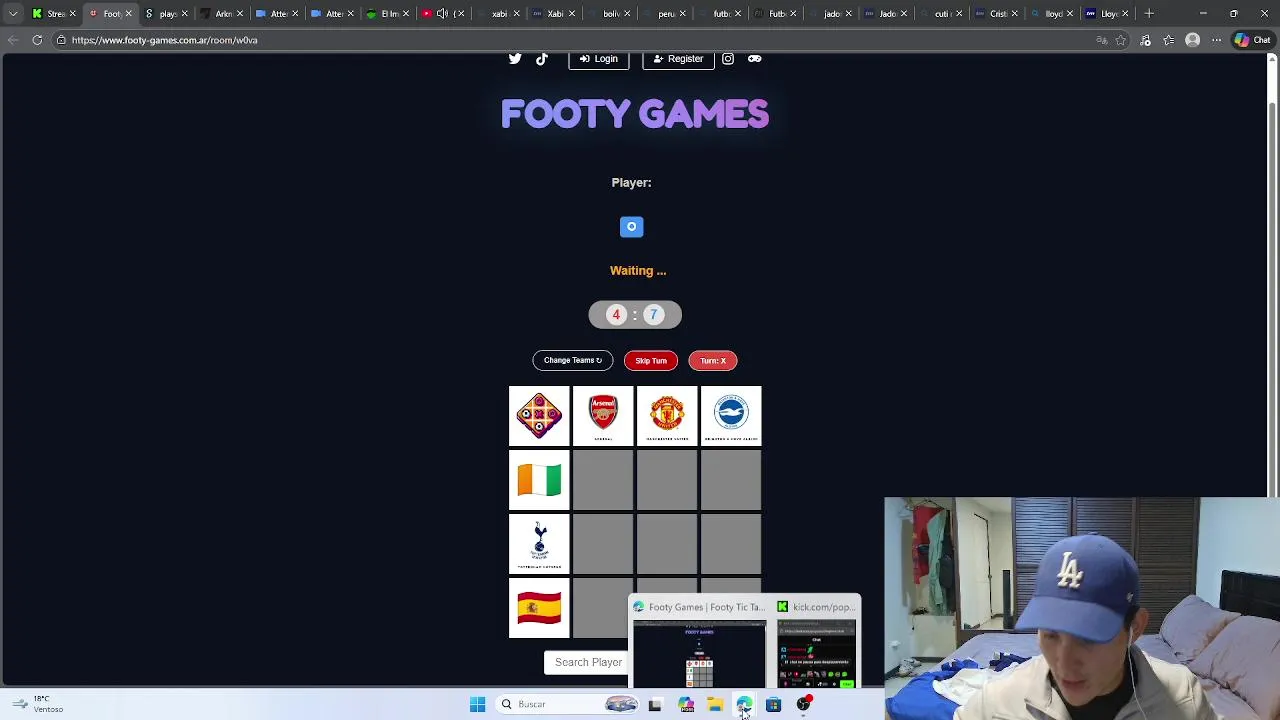
Task: Click the red score number 4
Action: pos(616,315)
